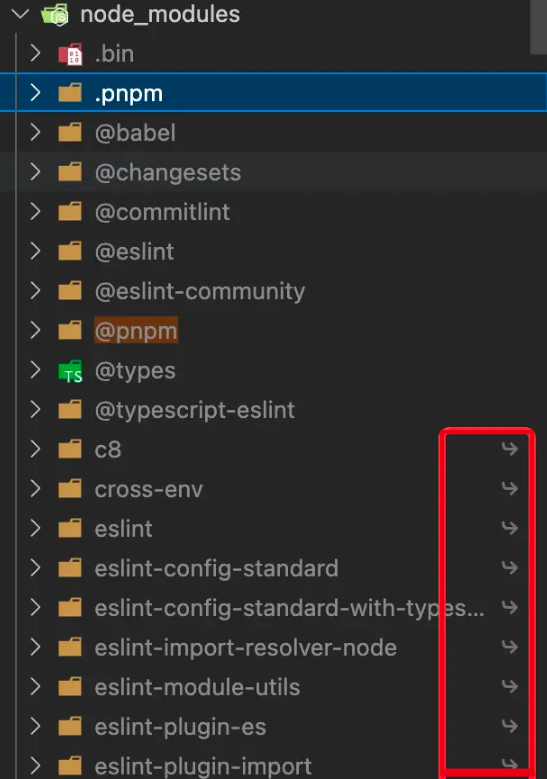
Task: Select the @commitlint folder
Action: tap(273, 212)
